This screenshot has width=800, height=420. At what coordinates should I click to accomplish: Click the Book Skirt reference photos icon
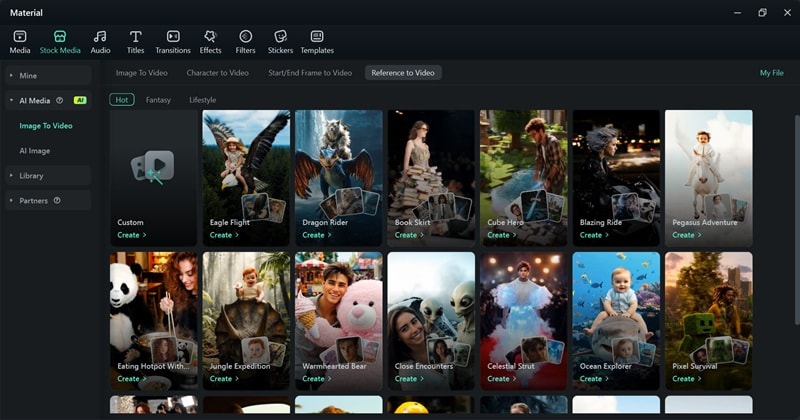coord(442,208)
